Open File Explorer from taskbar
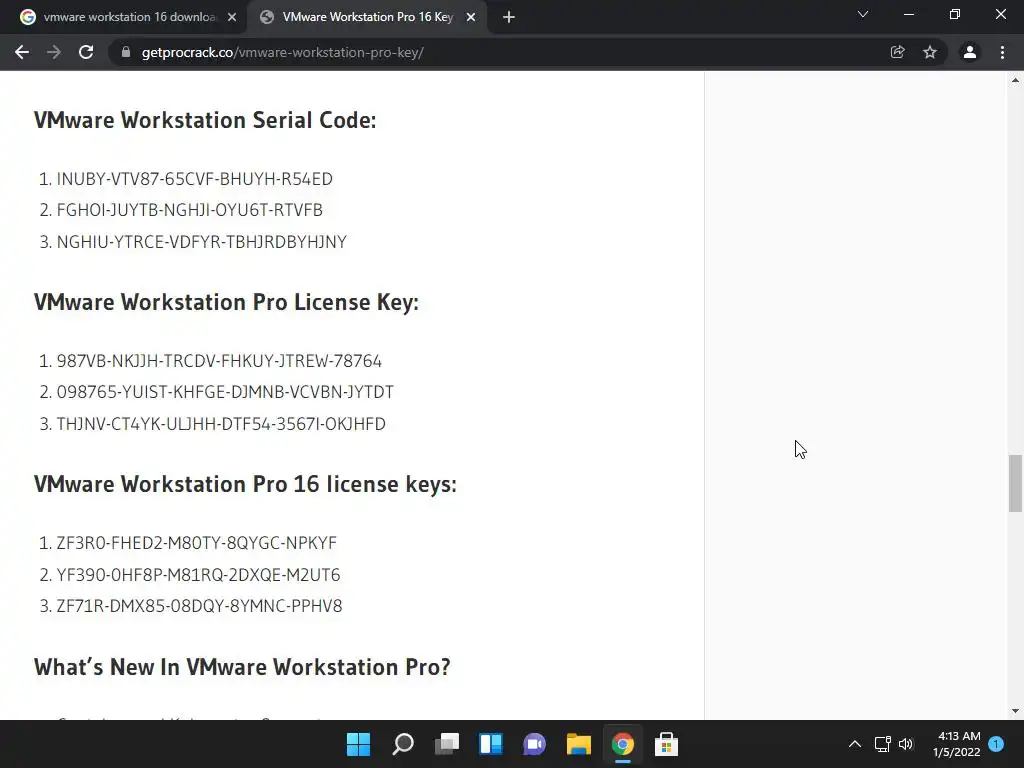The height and width of the screenshot is (768, 1024). pyautogui.click(x=579, y=744)
